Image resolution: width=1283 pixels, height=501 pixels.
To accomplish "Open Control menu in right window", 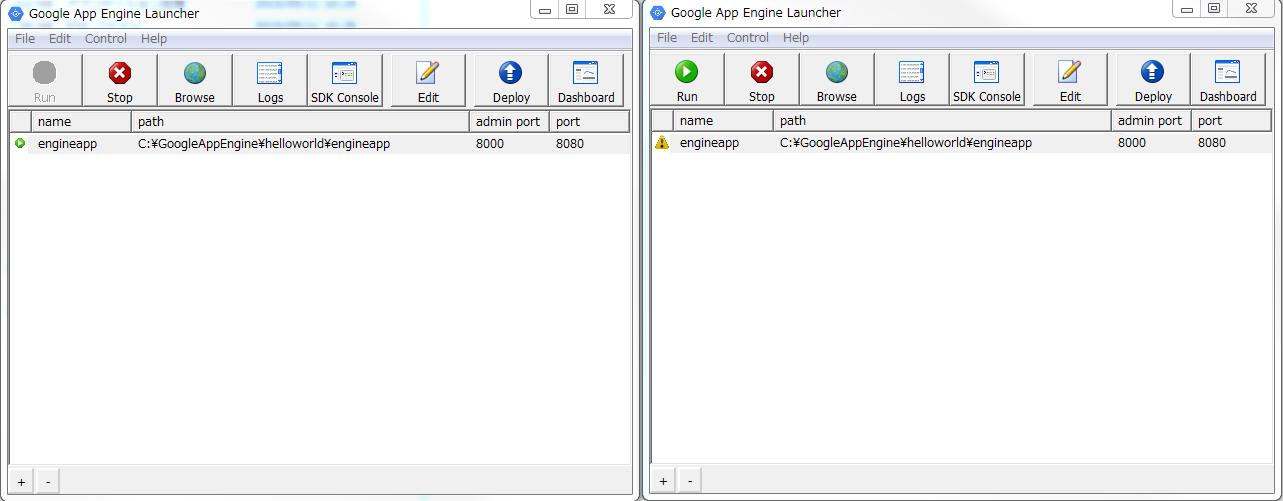I will [748, 38].
